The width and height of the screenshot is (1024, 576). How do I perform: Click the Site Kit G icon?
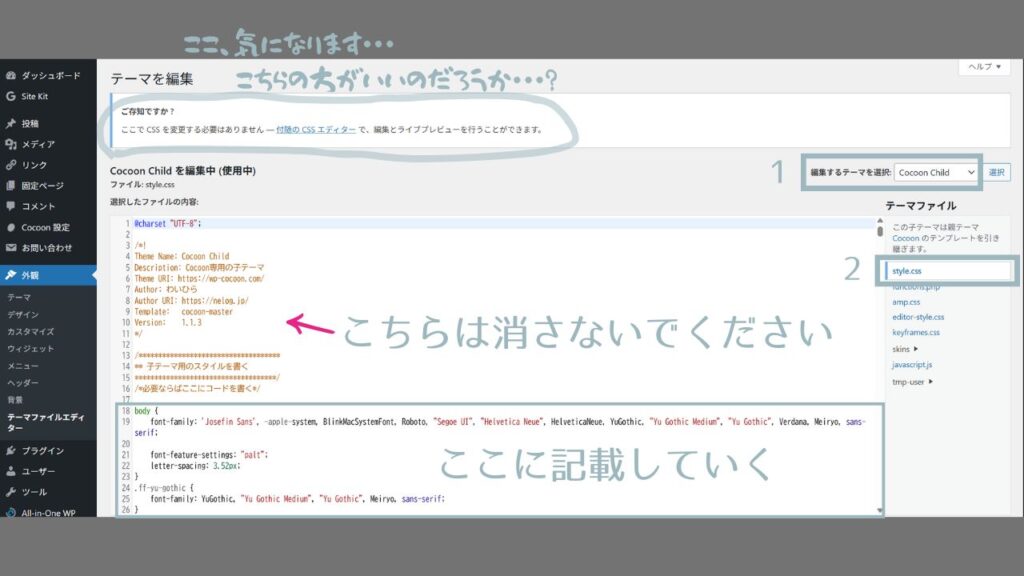pyautogui.click(x=10, y=96)
